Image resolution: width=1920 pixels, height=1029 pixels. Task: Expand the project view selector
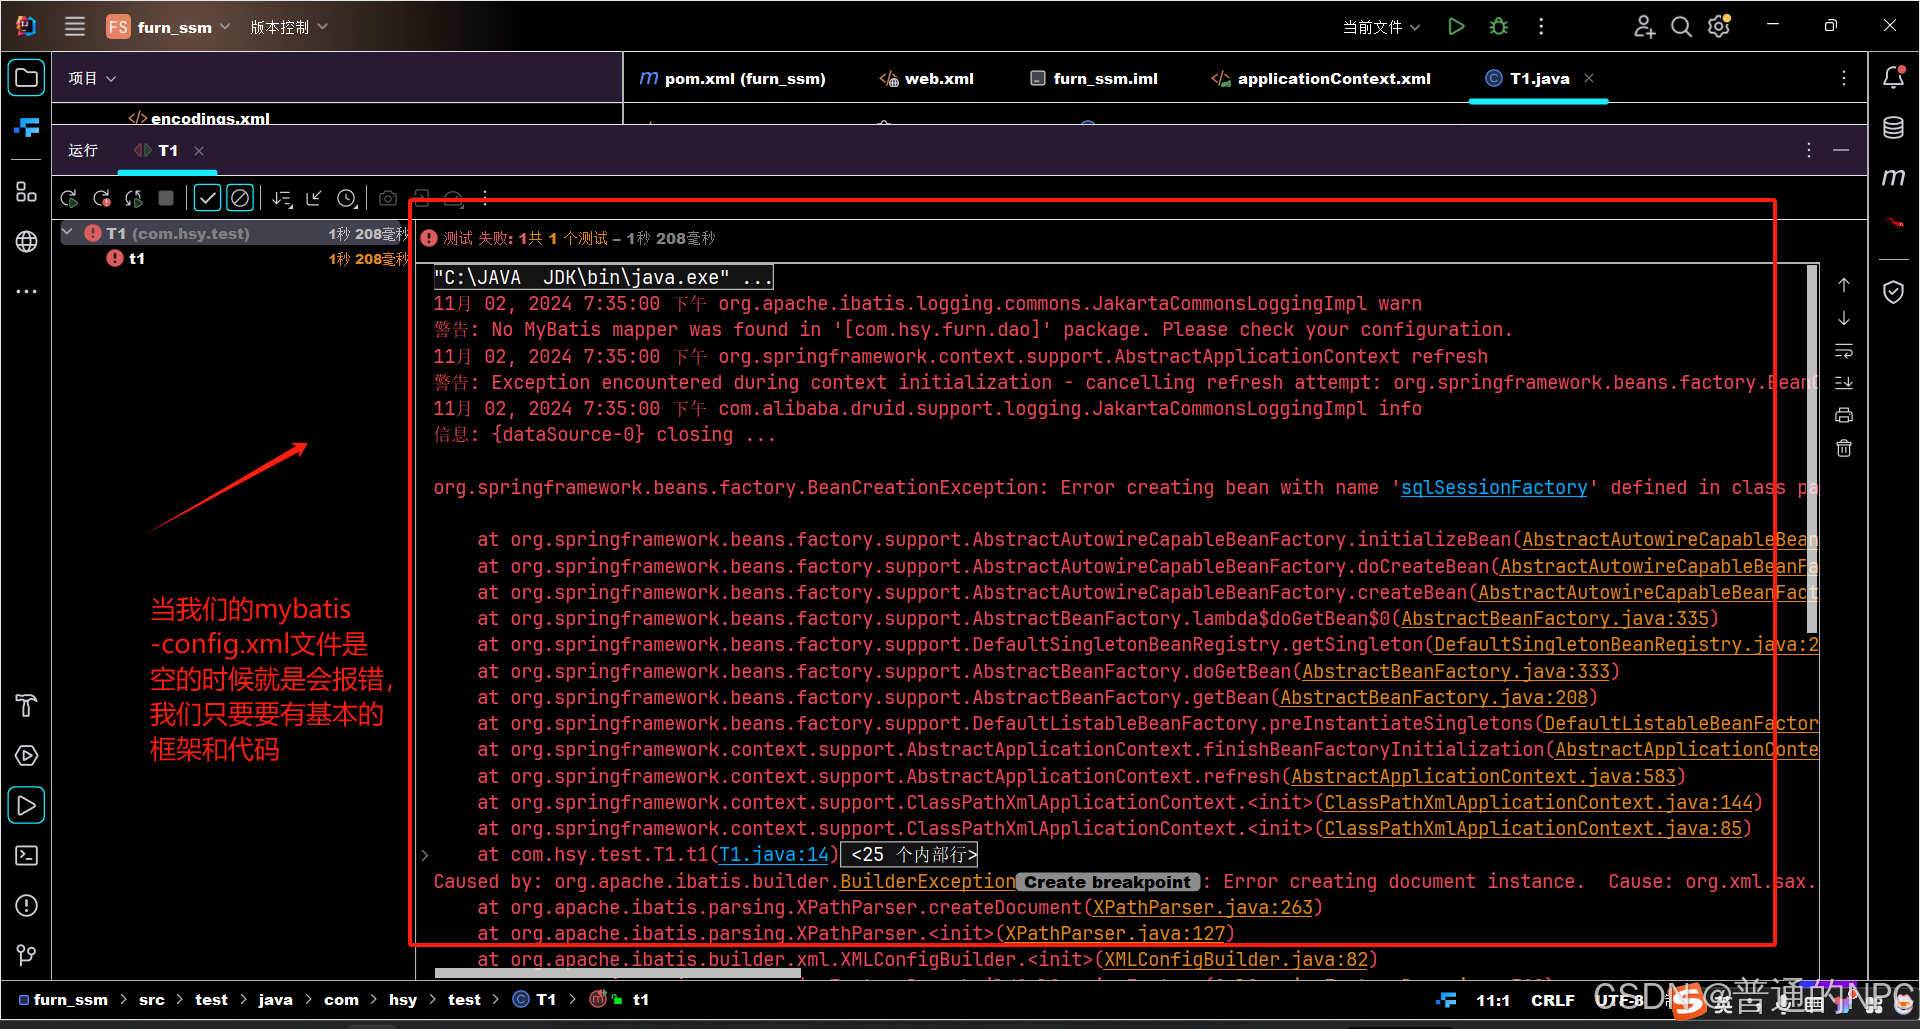(92, 78)
